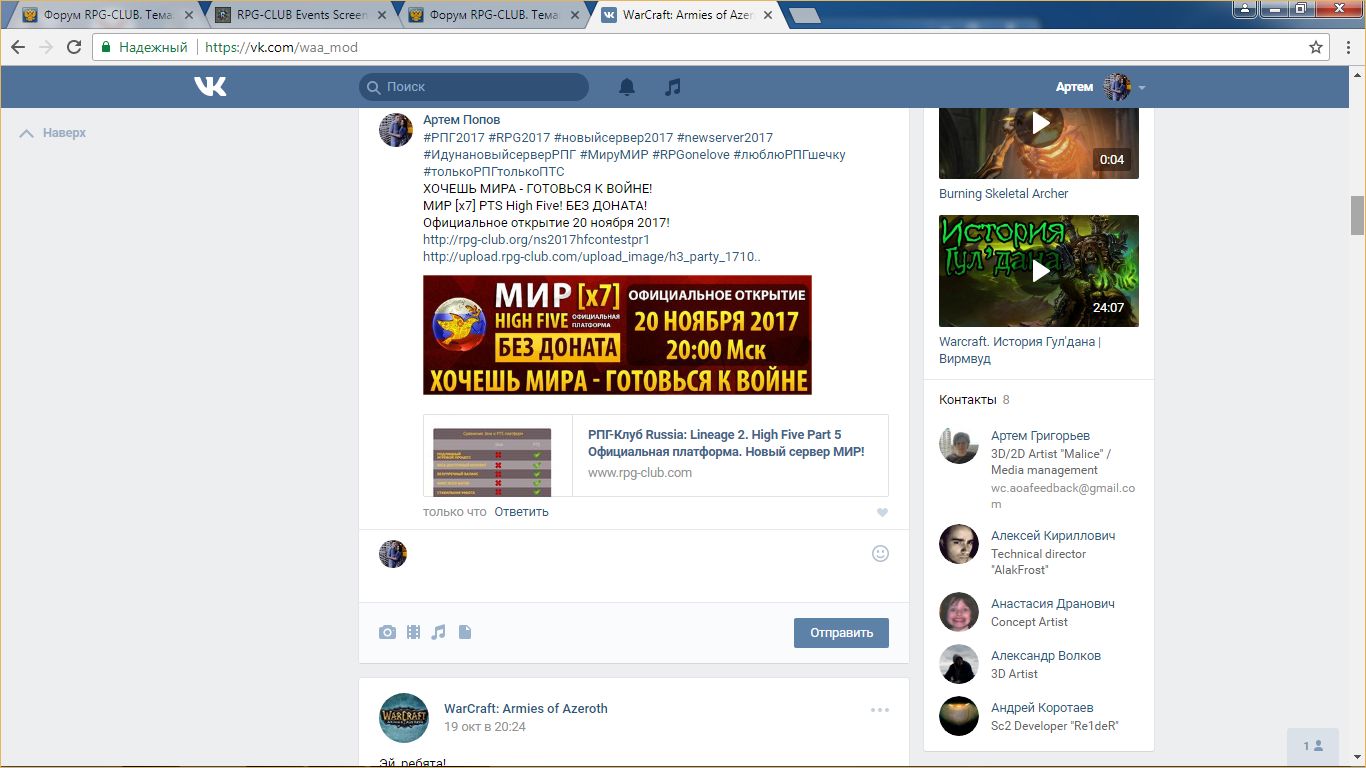Close the RPG-CLUB Events Screen tab
The image size is (1366, 768).
[x=381, y=15]
